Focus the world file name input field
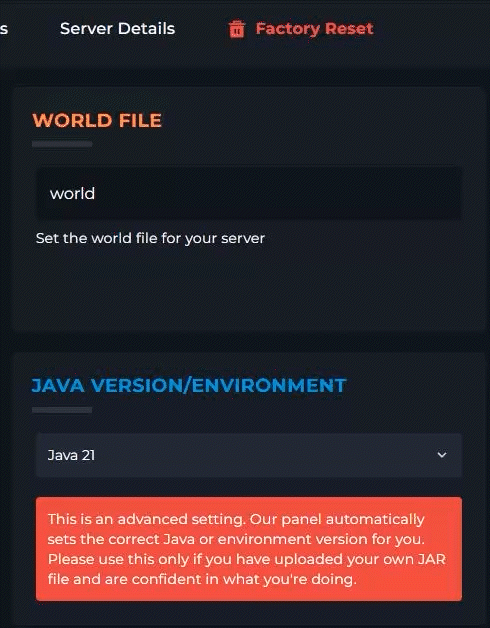 tap(249, 193)
